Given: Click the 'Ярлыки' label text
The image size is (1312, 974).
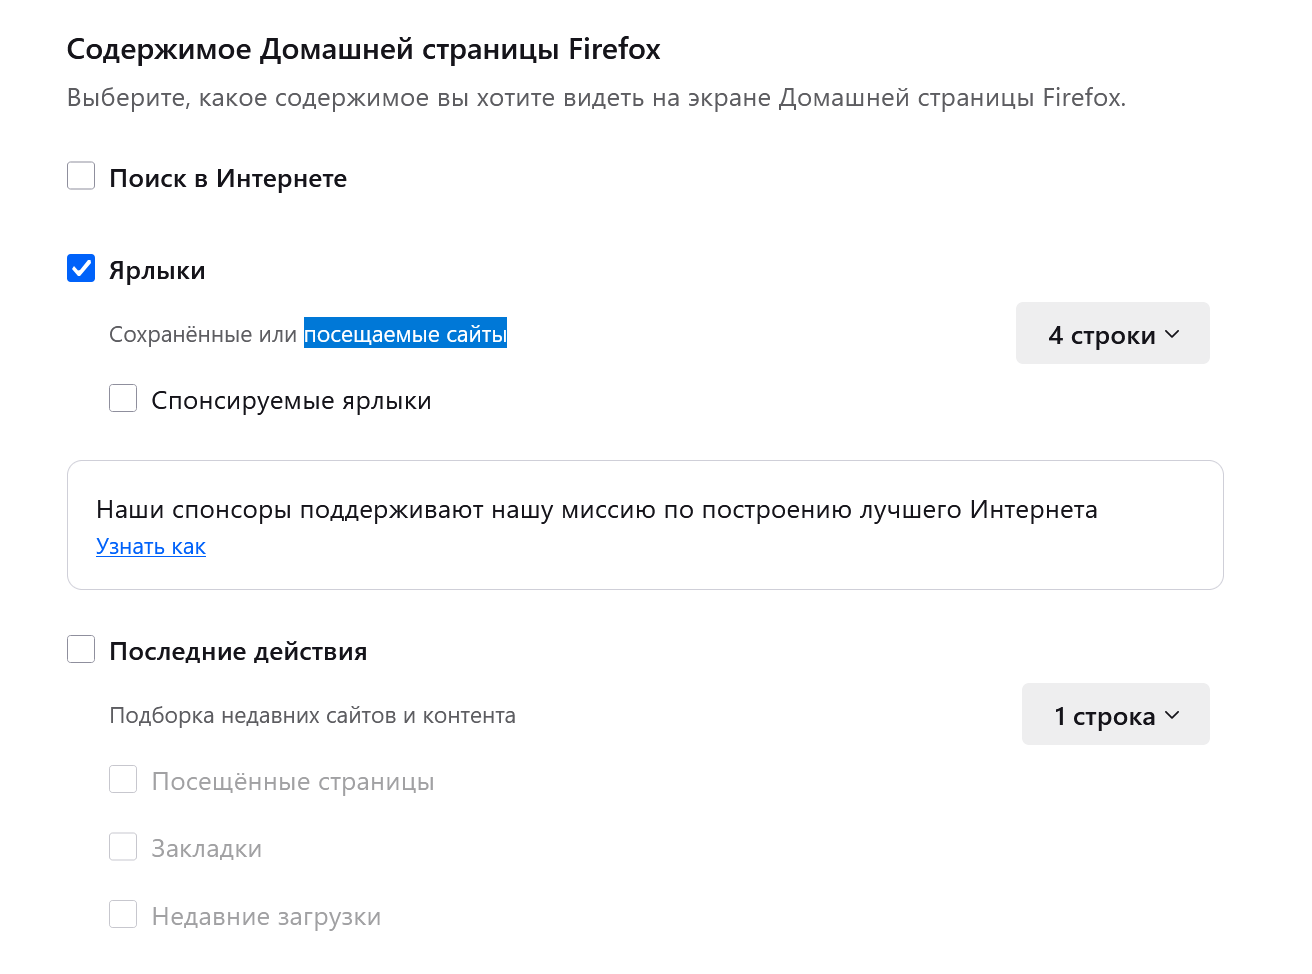Looking at the screenshot, I should [157, 270].
